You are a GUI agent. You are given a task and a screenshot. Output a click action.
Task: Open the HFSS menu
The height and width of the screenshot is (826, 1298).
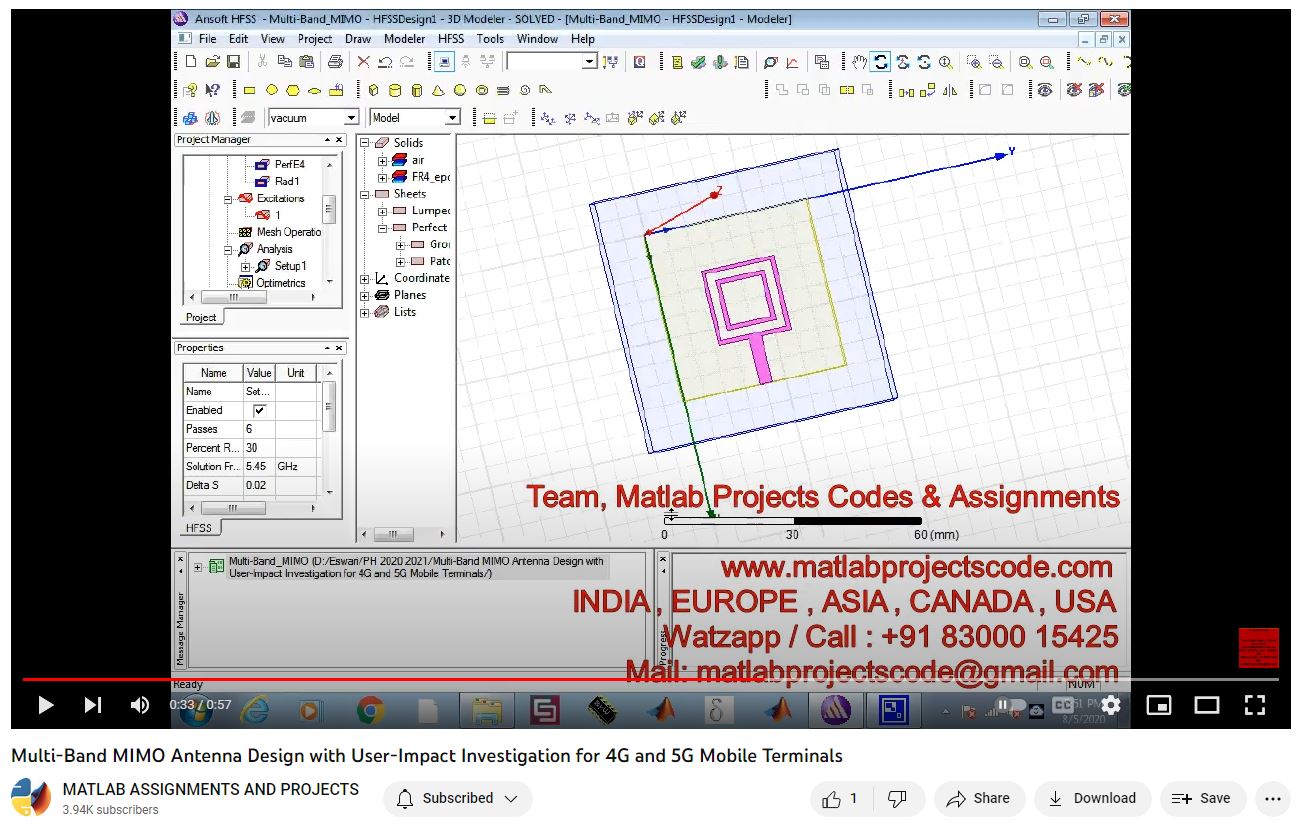[451, 39]
